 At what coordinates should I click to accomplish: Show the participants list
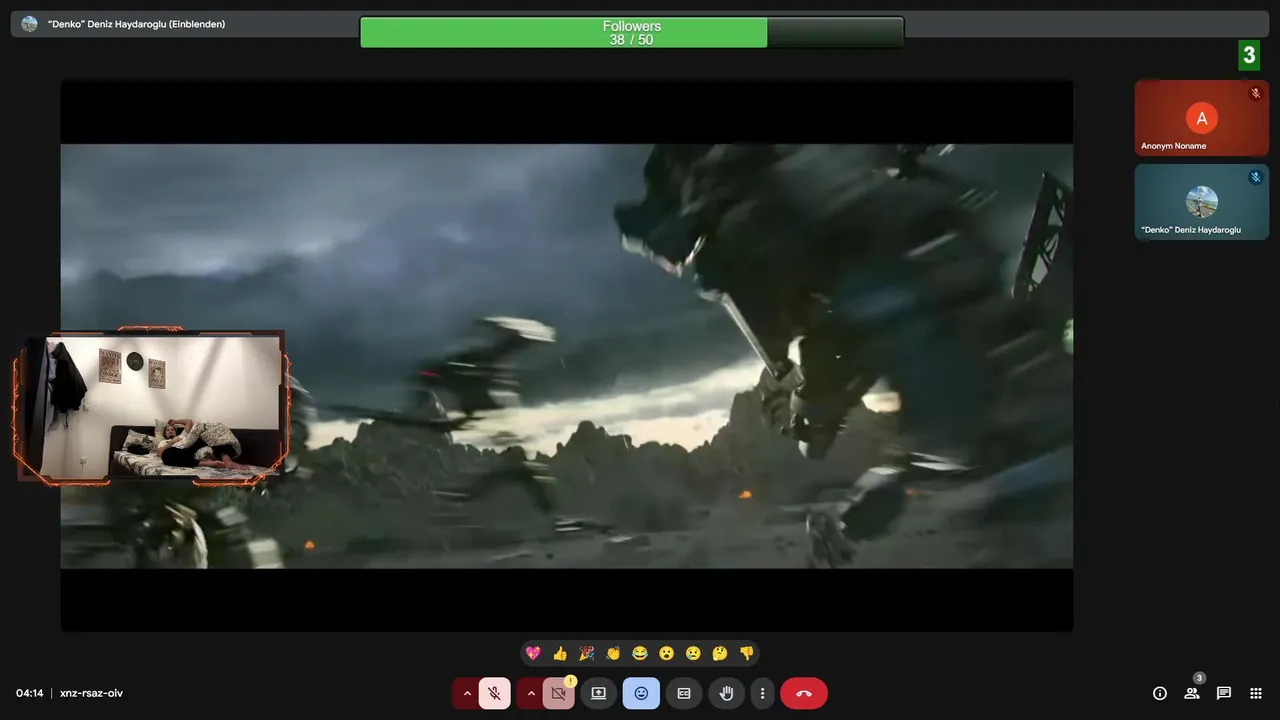coord(1192,693)
